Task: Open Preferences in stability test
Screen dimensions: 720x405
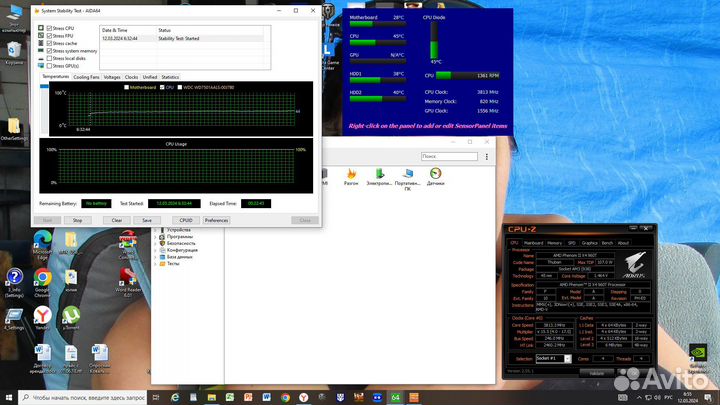Action: [216, 220]
